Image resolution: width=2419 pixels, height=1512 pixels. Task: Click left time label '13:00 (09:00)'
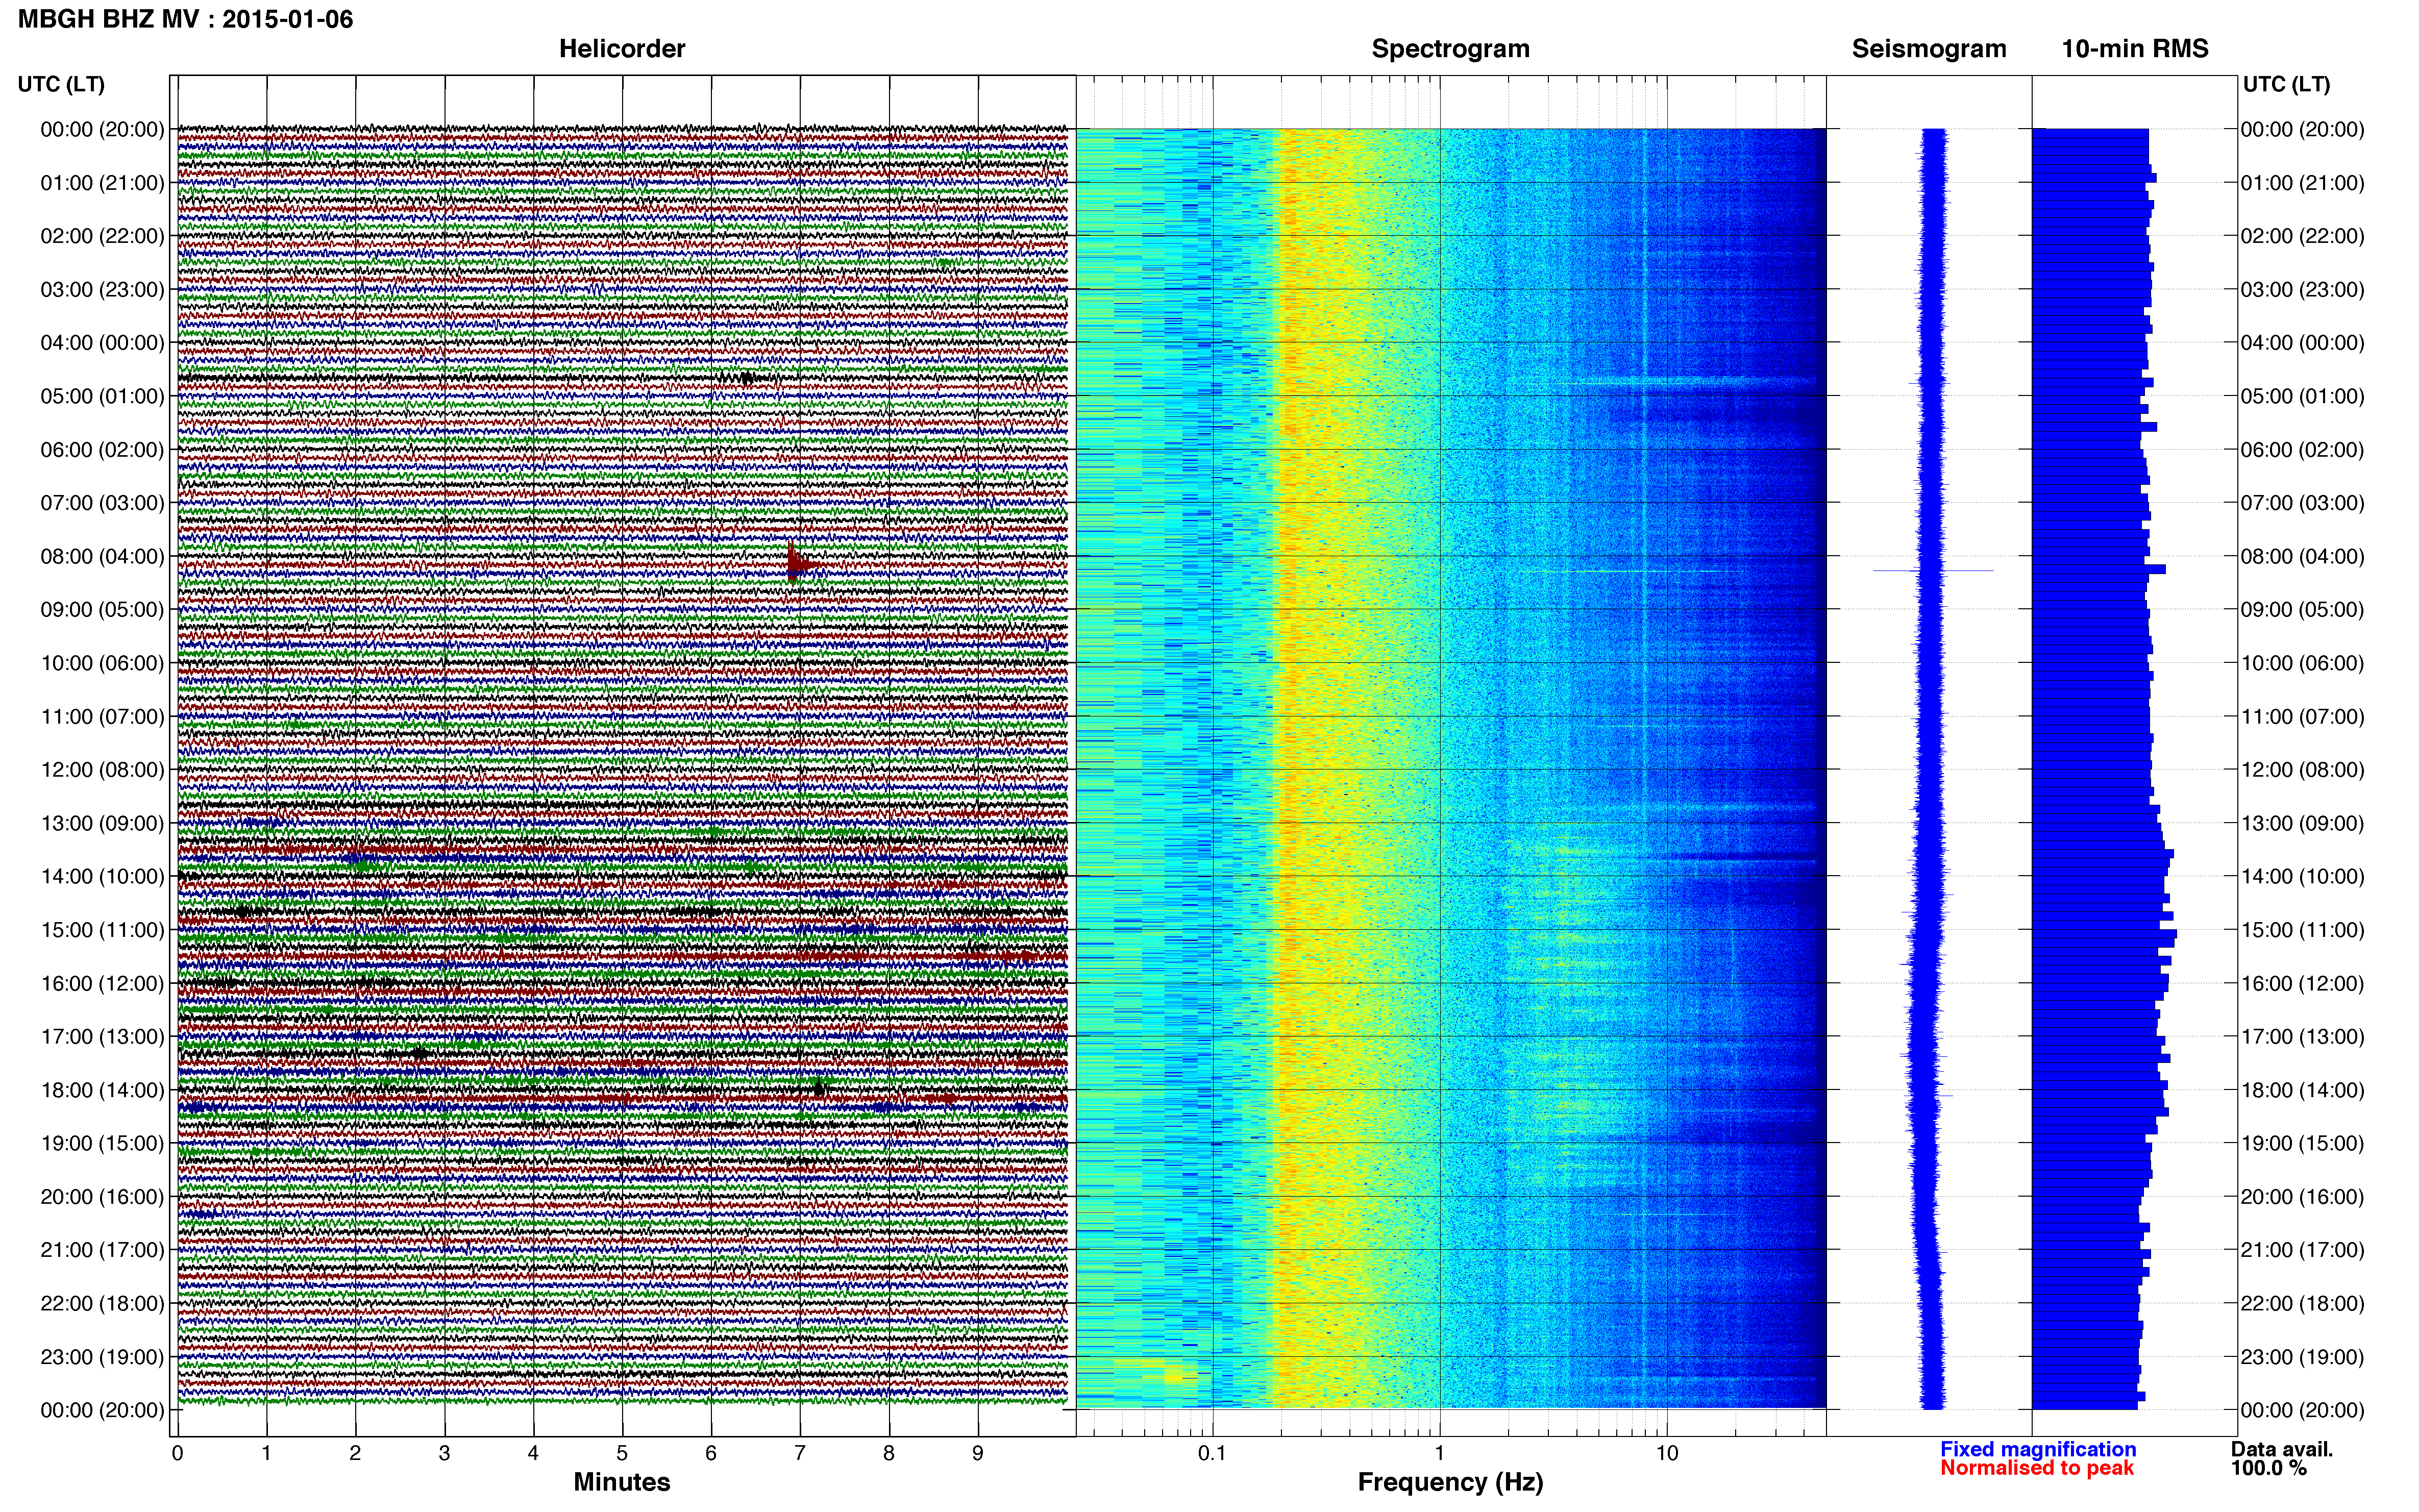coord(102,823)
